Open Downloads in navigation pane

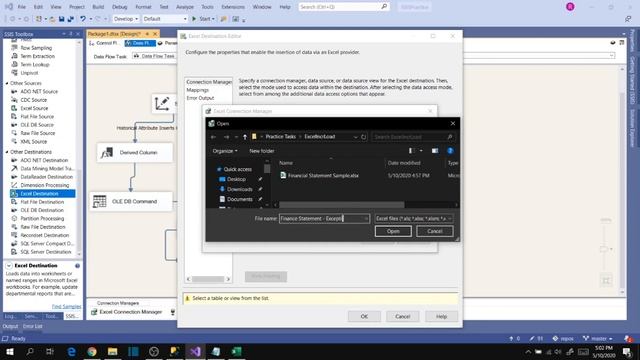pos(239,189)
